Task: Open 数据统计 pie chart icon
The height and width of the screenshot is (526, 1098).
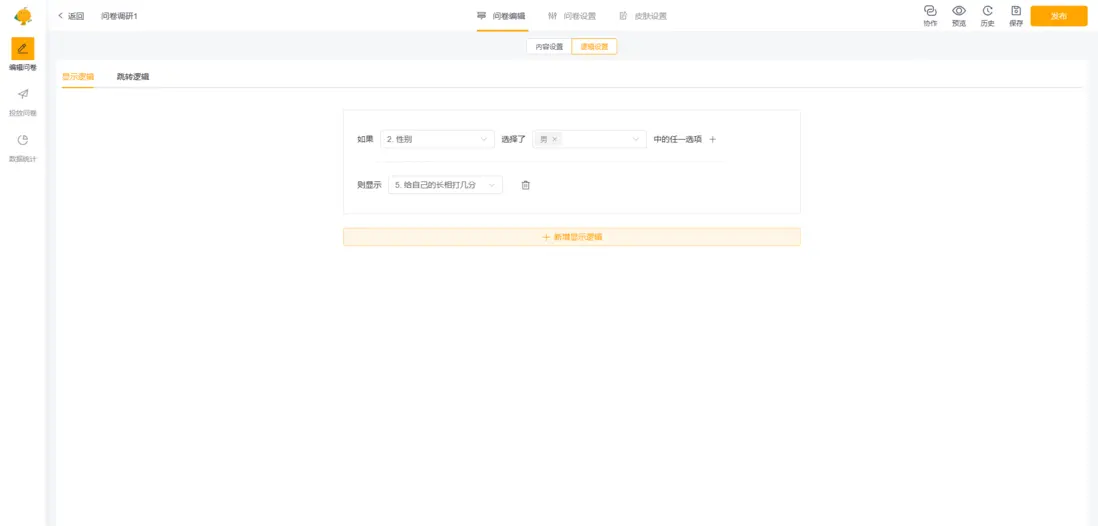Action: (22, 140)
